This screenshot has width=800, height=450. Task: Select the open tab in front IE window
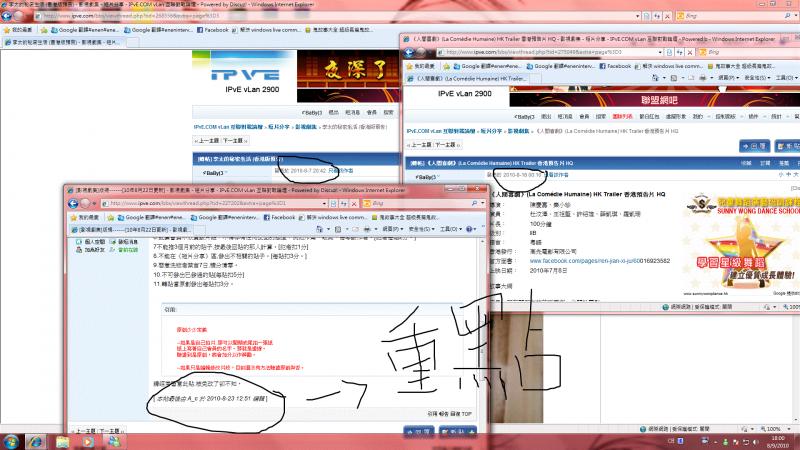click(132, 230)
